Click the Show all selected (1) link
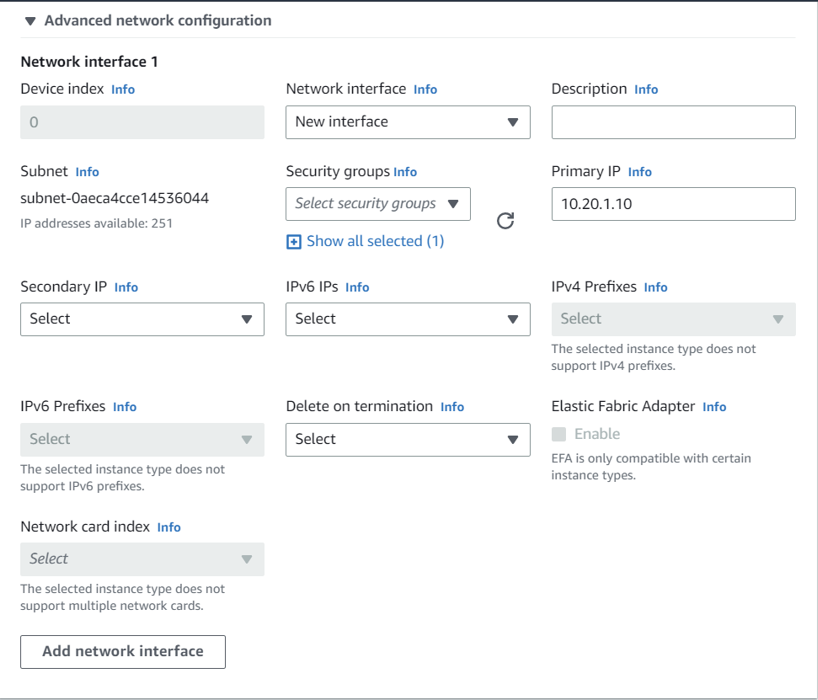The width and height of the screenshot is (818, 700). click(375, 241)
